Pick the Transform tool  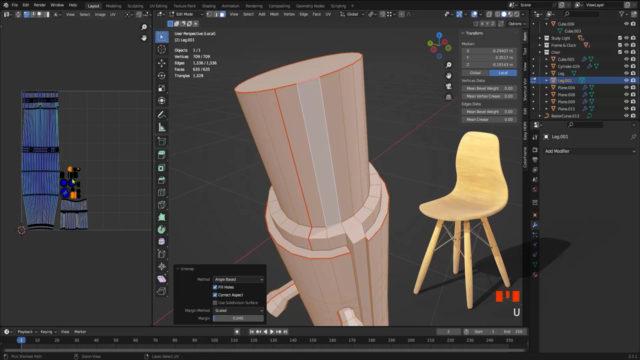[x=162, y=100]
